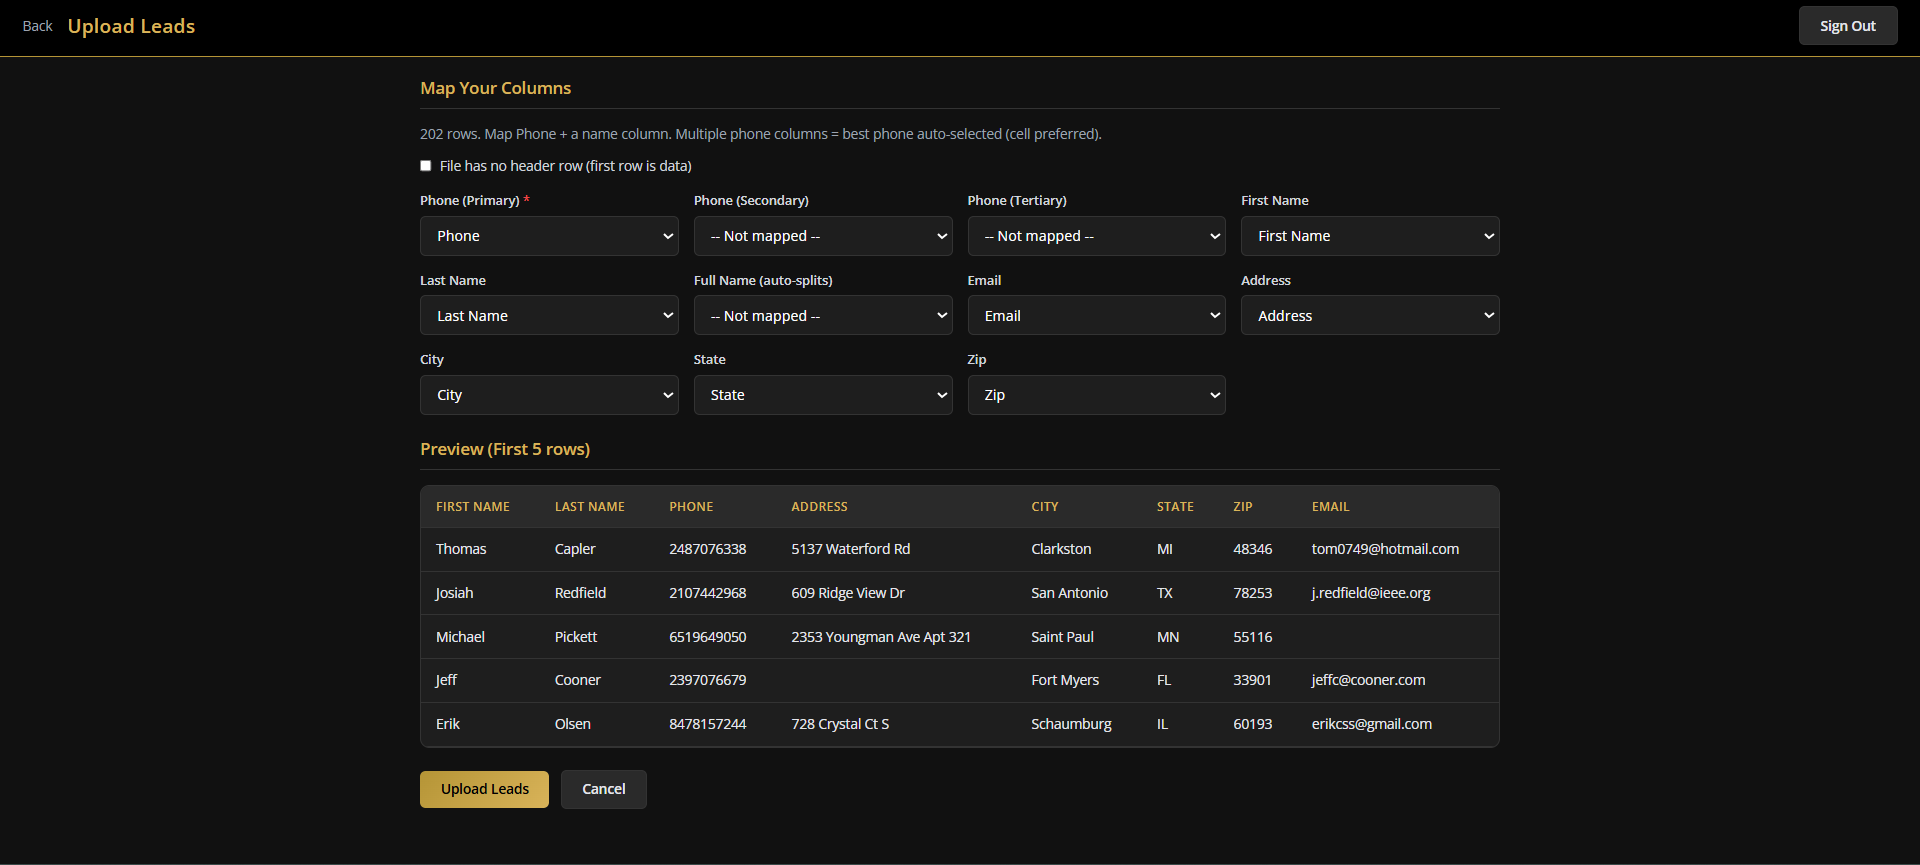Click address '609 Ridge View Dr'
The width and height of the screenshot is (1920, 865).
coord(848,593)
